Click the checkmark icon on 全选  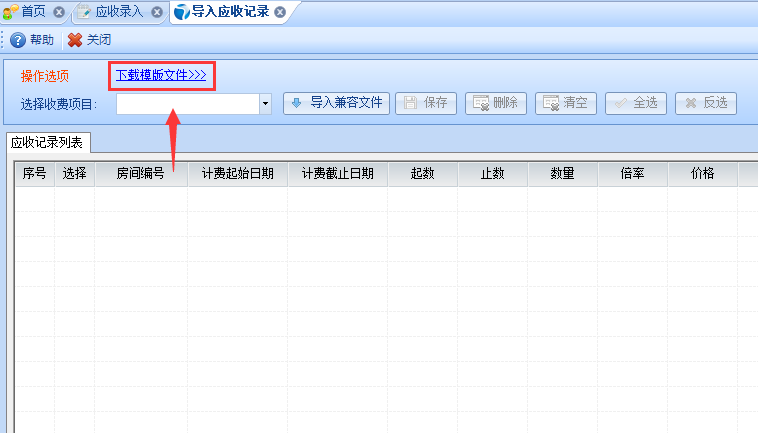[x=621, y=103]
